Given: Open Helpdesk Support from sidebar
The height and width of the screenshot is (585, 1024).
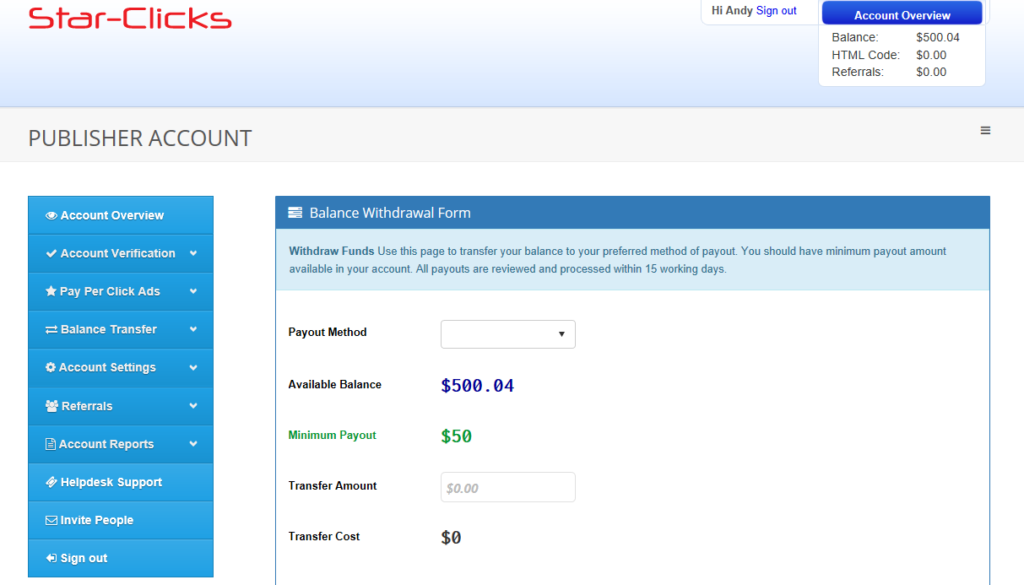Looking at the screenshot, I should [x=110, y=482].
